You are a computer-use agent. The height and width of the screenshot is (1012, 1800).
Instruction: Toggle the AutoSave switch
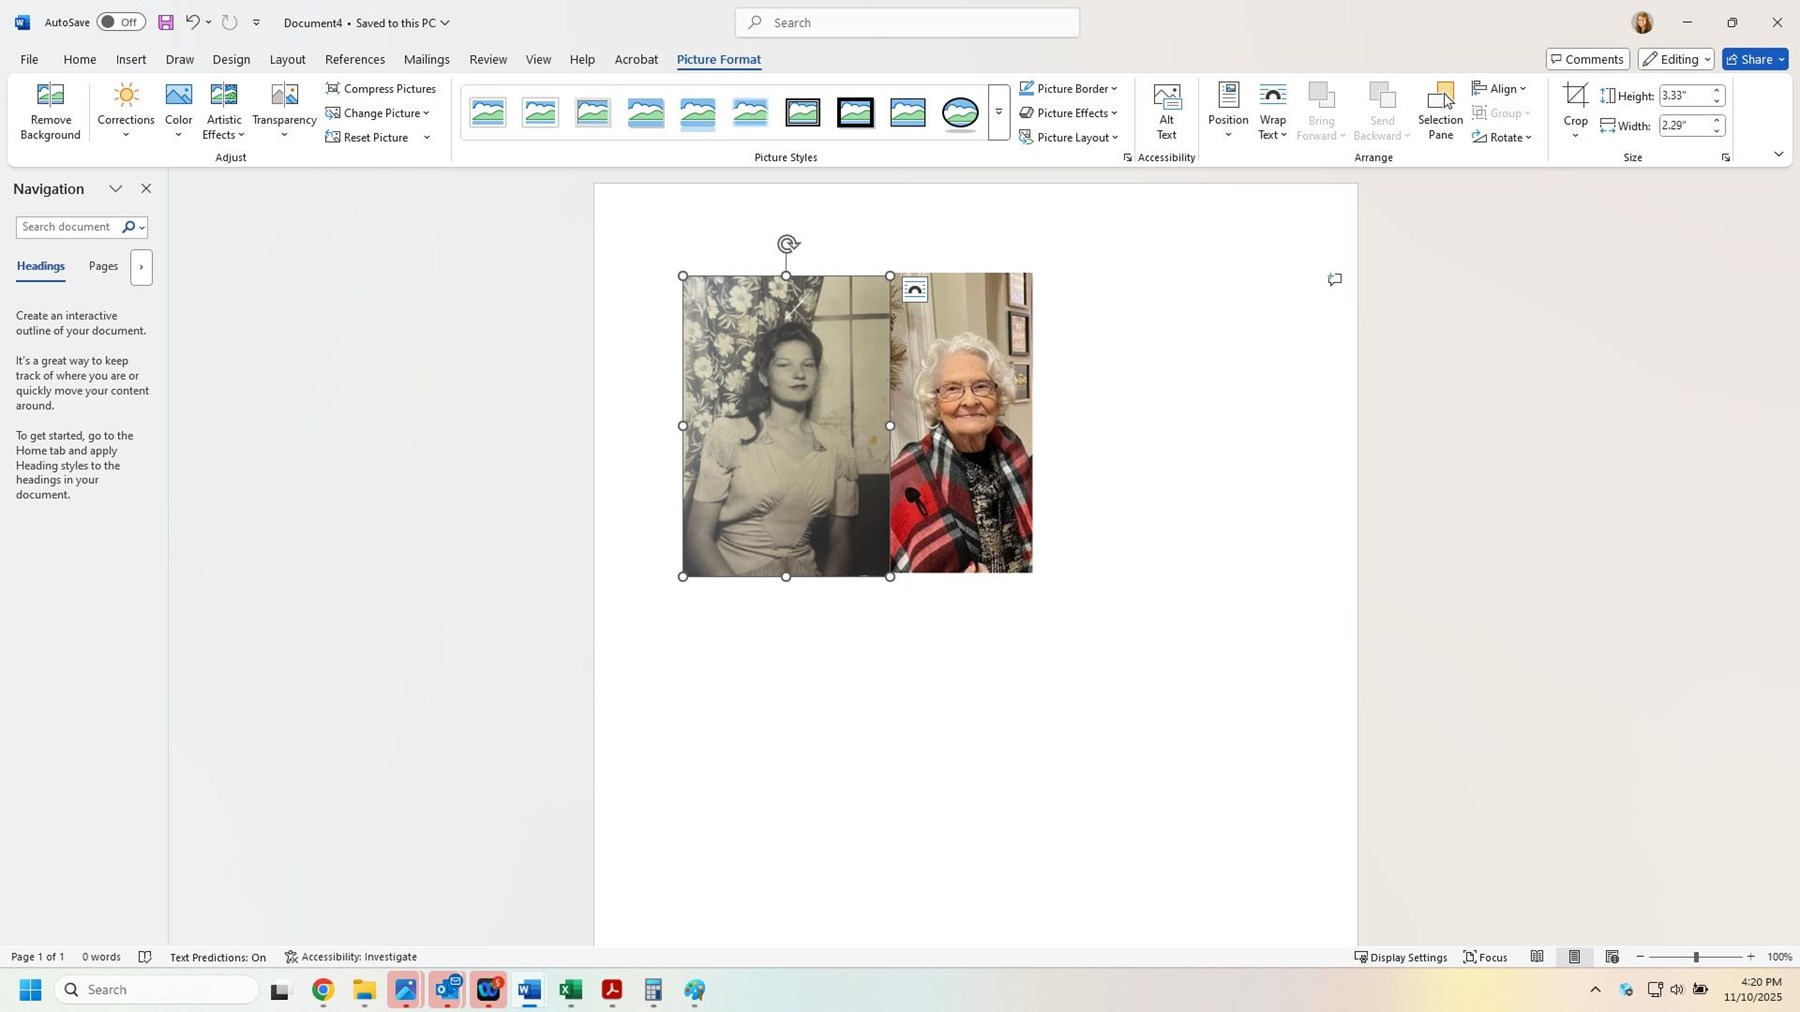[x=121, y=22]
